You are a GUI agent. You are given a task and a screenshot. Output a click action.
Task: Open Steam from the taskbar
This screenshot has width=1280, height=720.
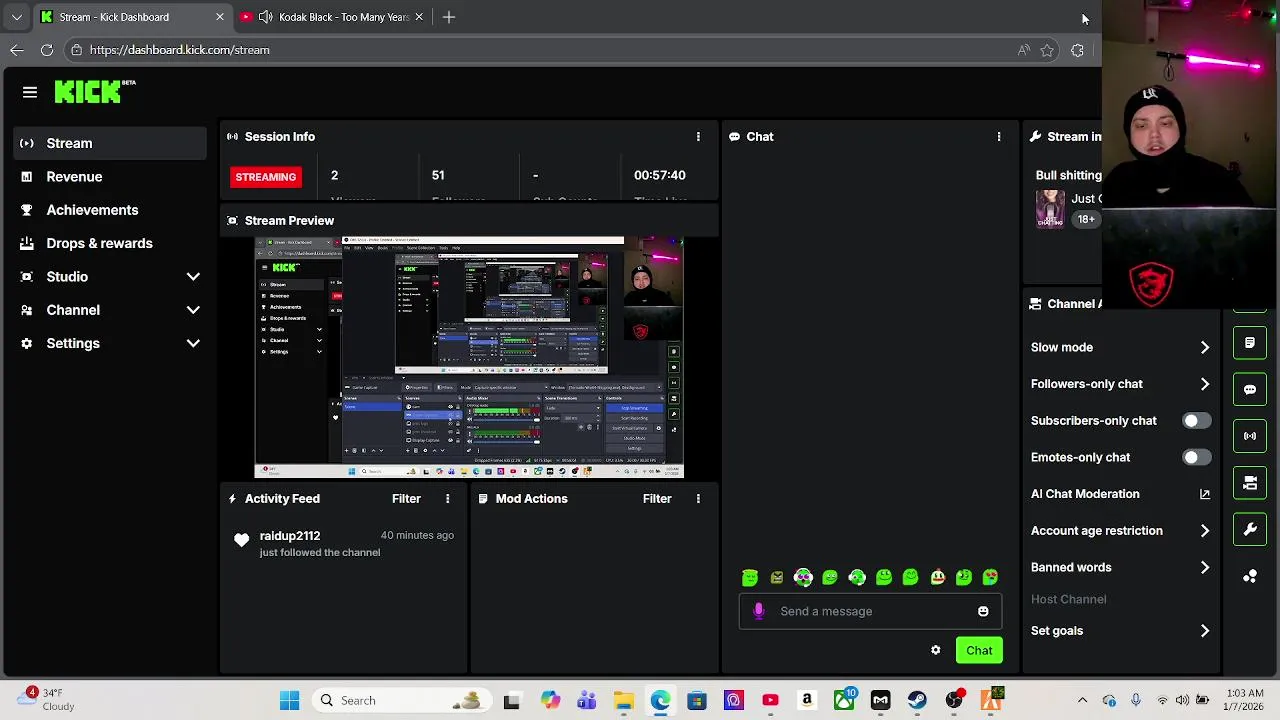click(917, 700)
